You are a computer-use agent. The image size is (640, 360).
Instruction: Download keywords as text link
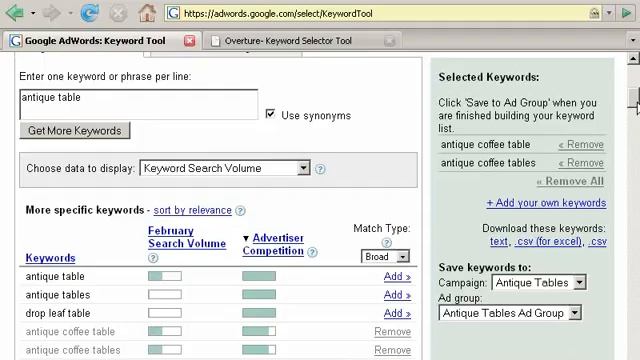[x=499, y=241]
